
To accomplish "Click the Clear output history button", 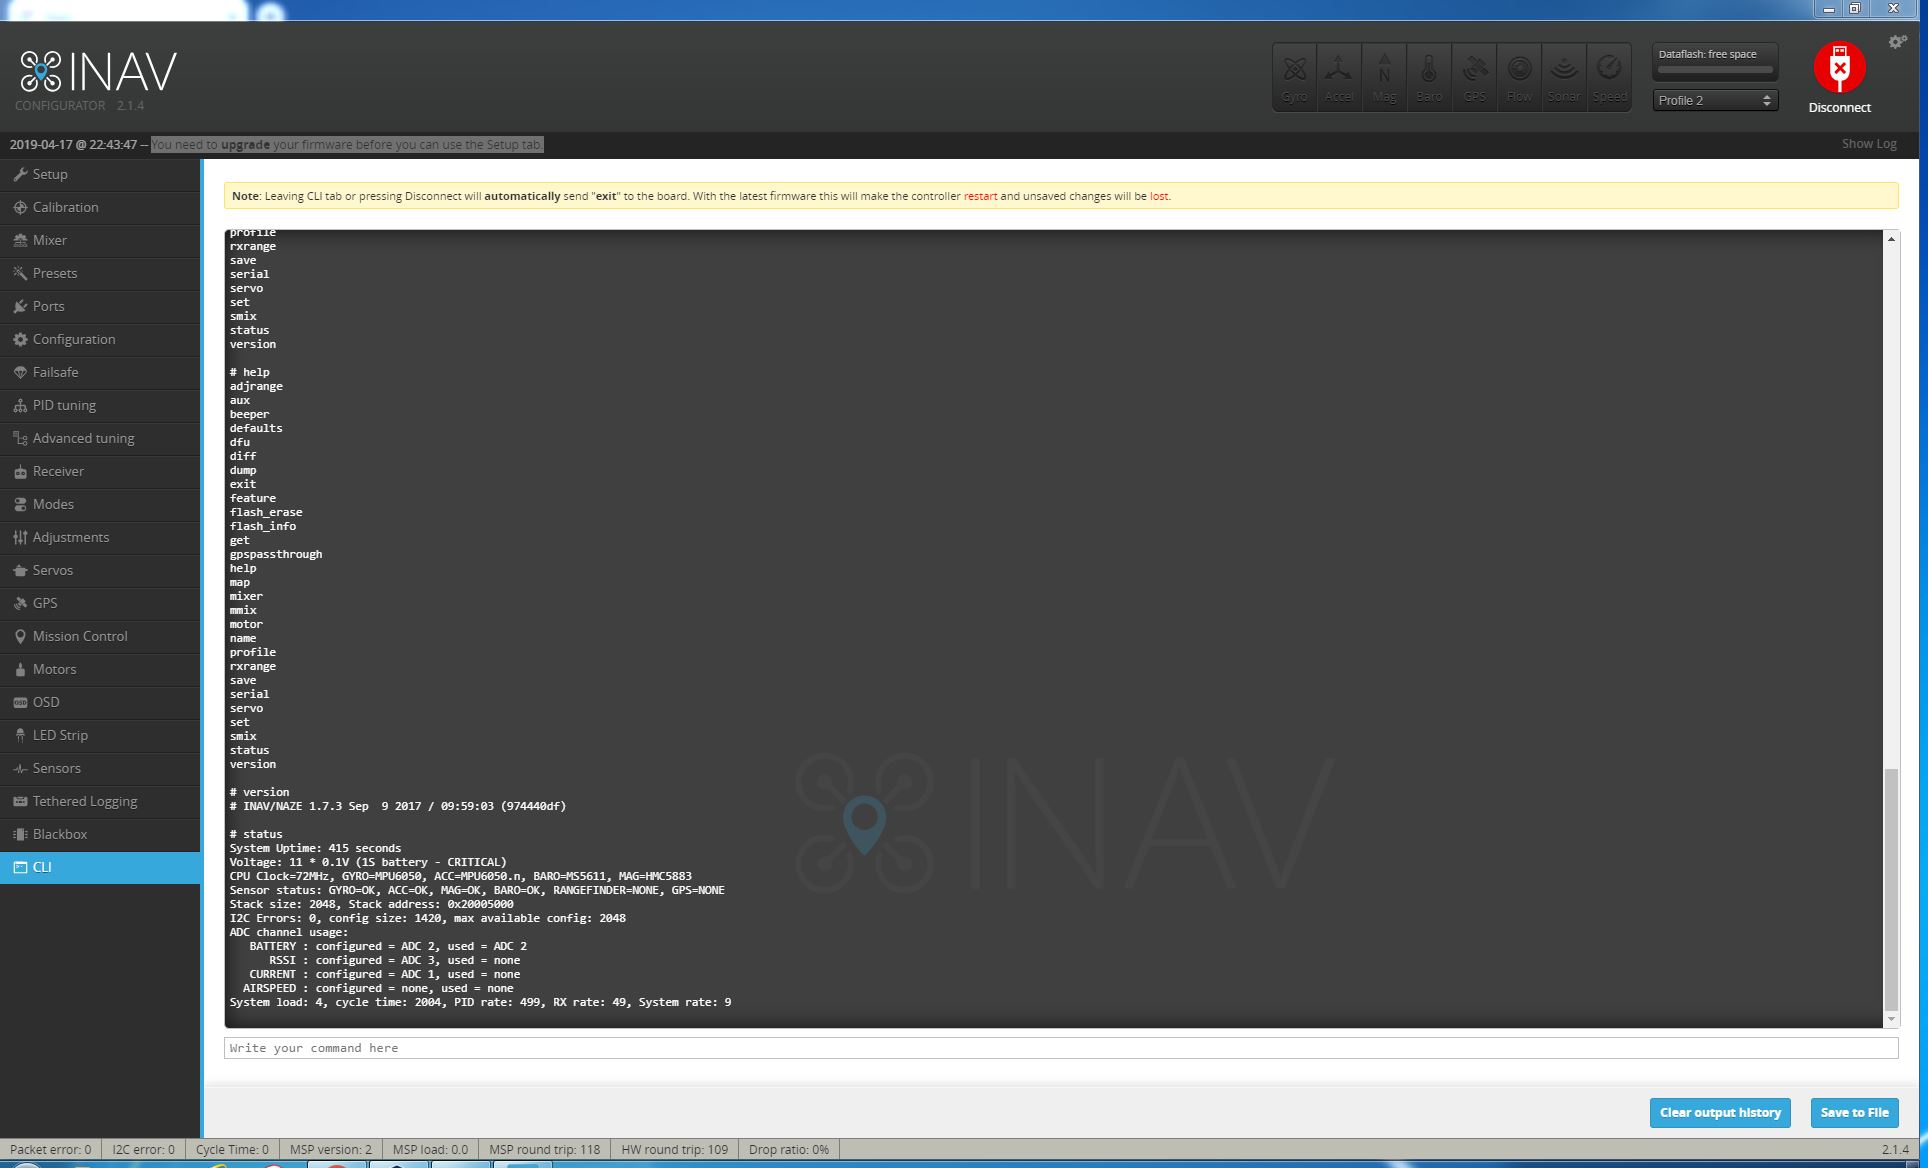I will click(1719, 1112).
